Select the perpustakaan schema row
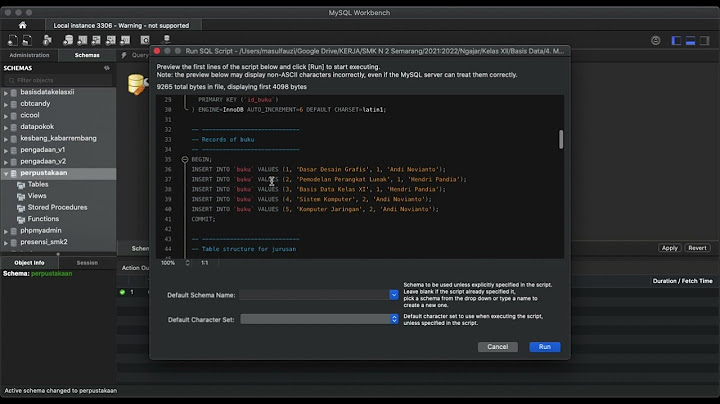The width and height of the screenshot is (720, 404). [58, 173]
